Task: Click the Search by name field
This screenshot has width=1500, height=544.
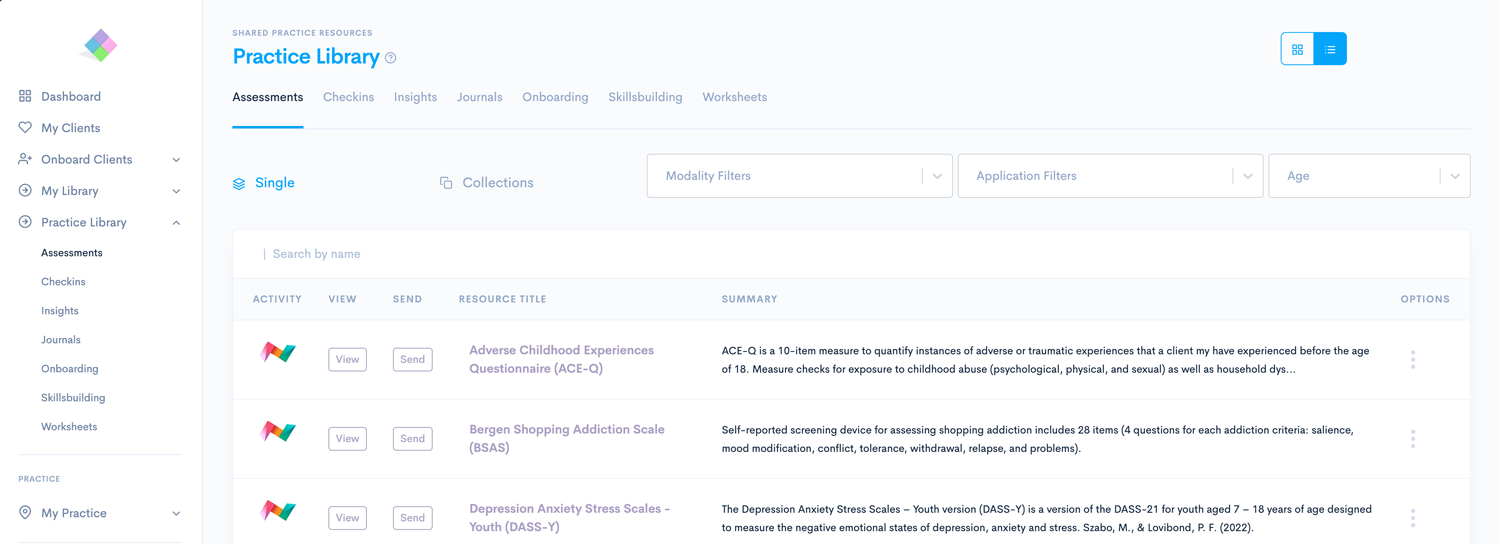Action: [851, 254]
